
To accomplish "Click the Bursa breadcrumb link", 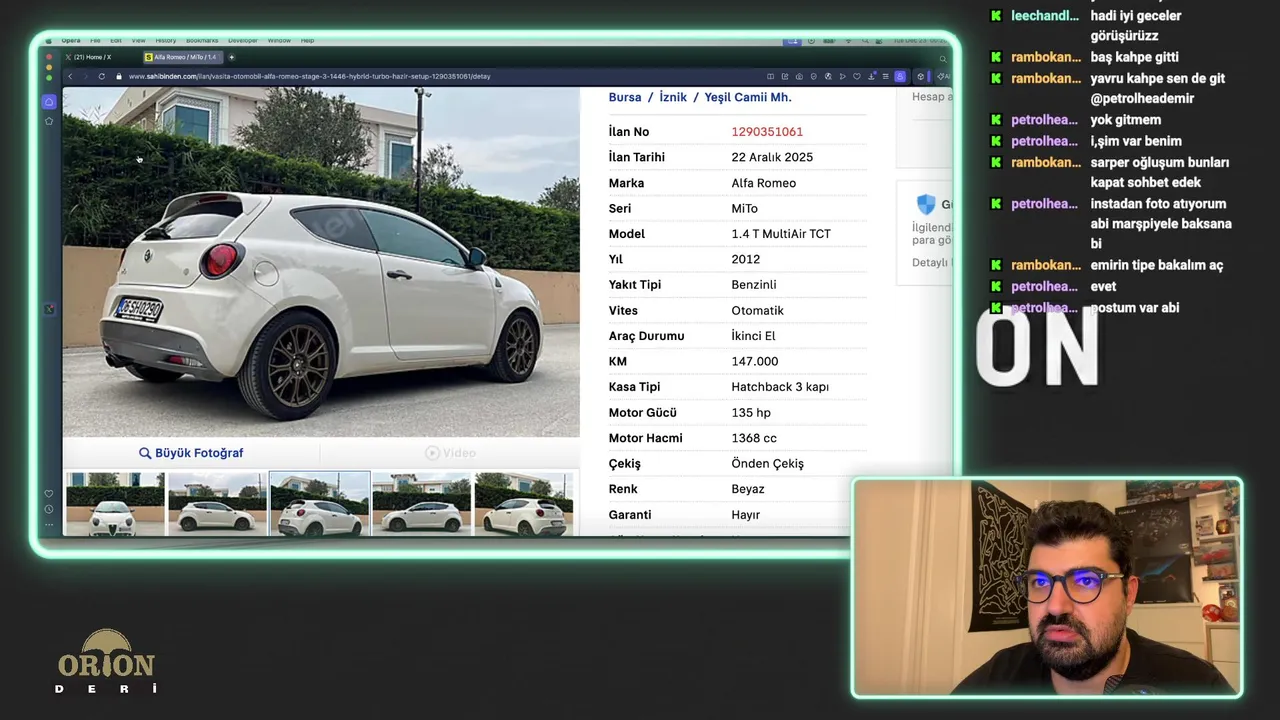I will [625, 97].
